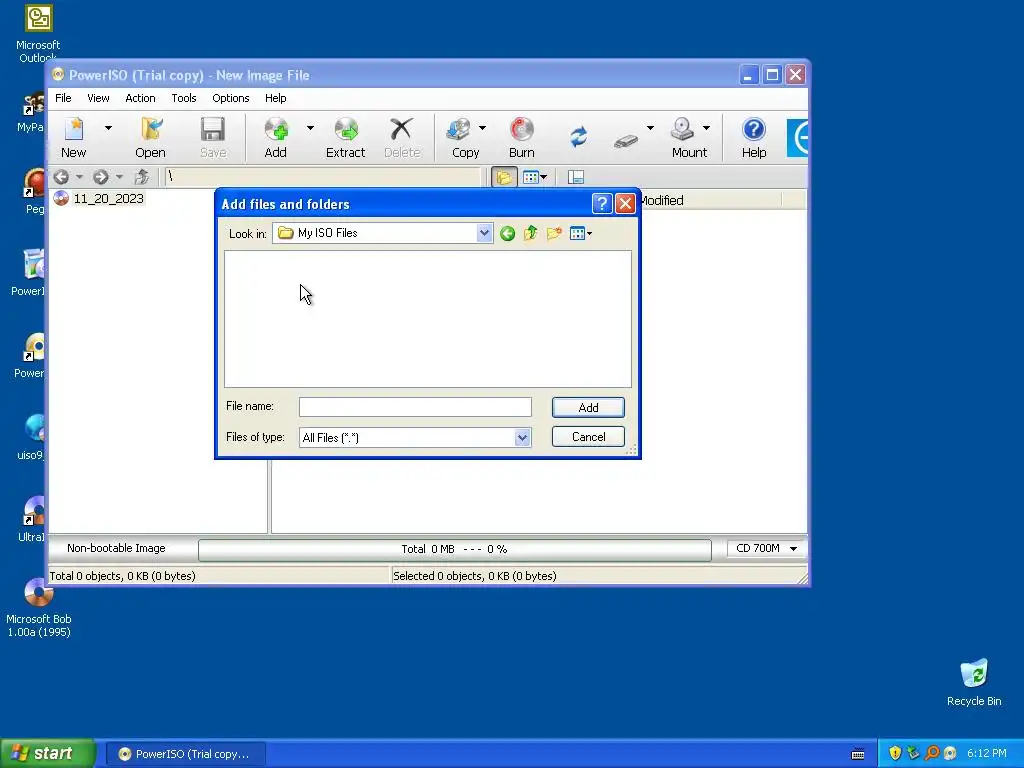
Task: Open the Options menu
Action: pos(231,98)
